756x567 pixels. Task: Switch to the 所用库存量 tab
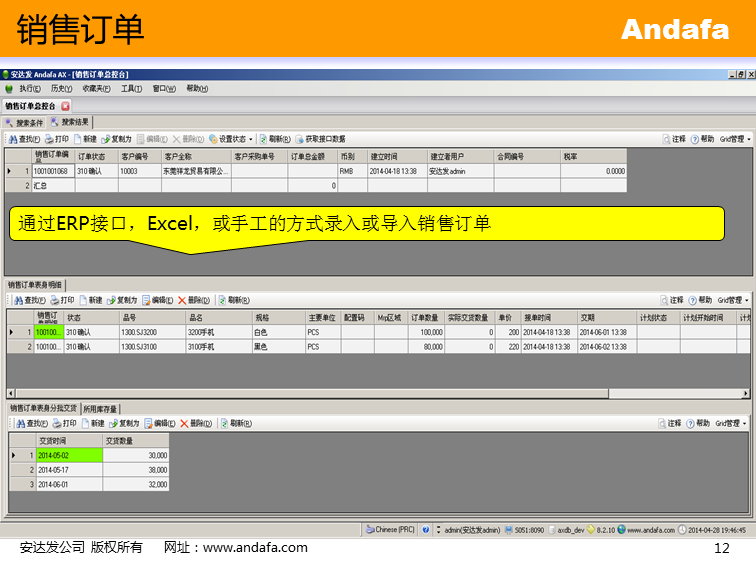point(100,408)
